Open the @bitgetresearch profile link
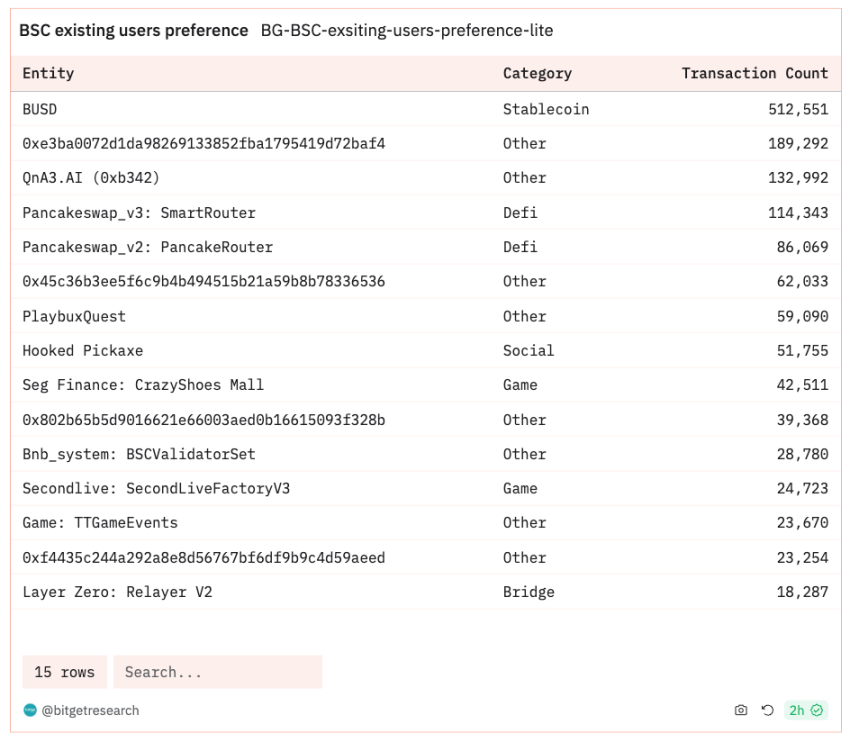The height and width of the screenshot is (742, 850). click(90, 710)
